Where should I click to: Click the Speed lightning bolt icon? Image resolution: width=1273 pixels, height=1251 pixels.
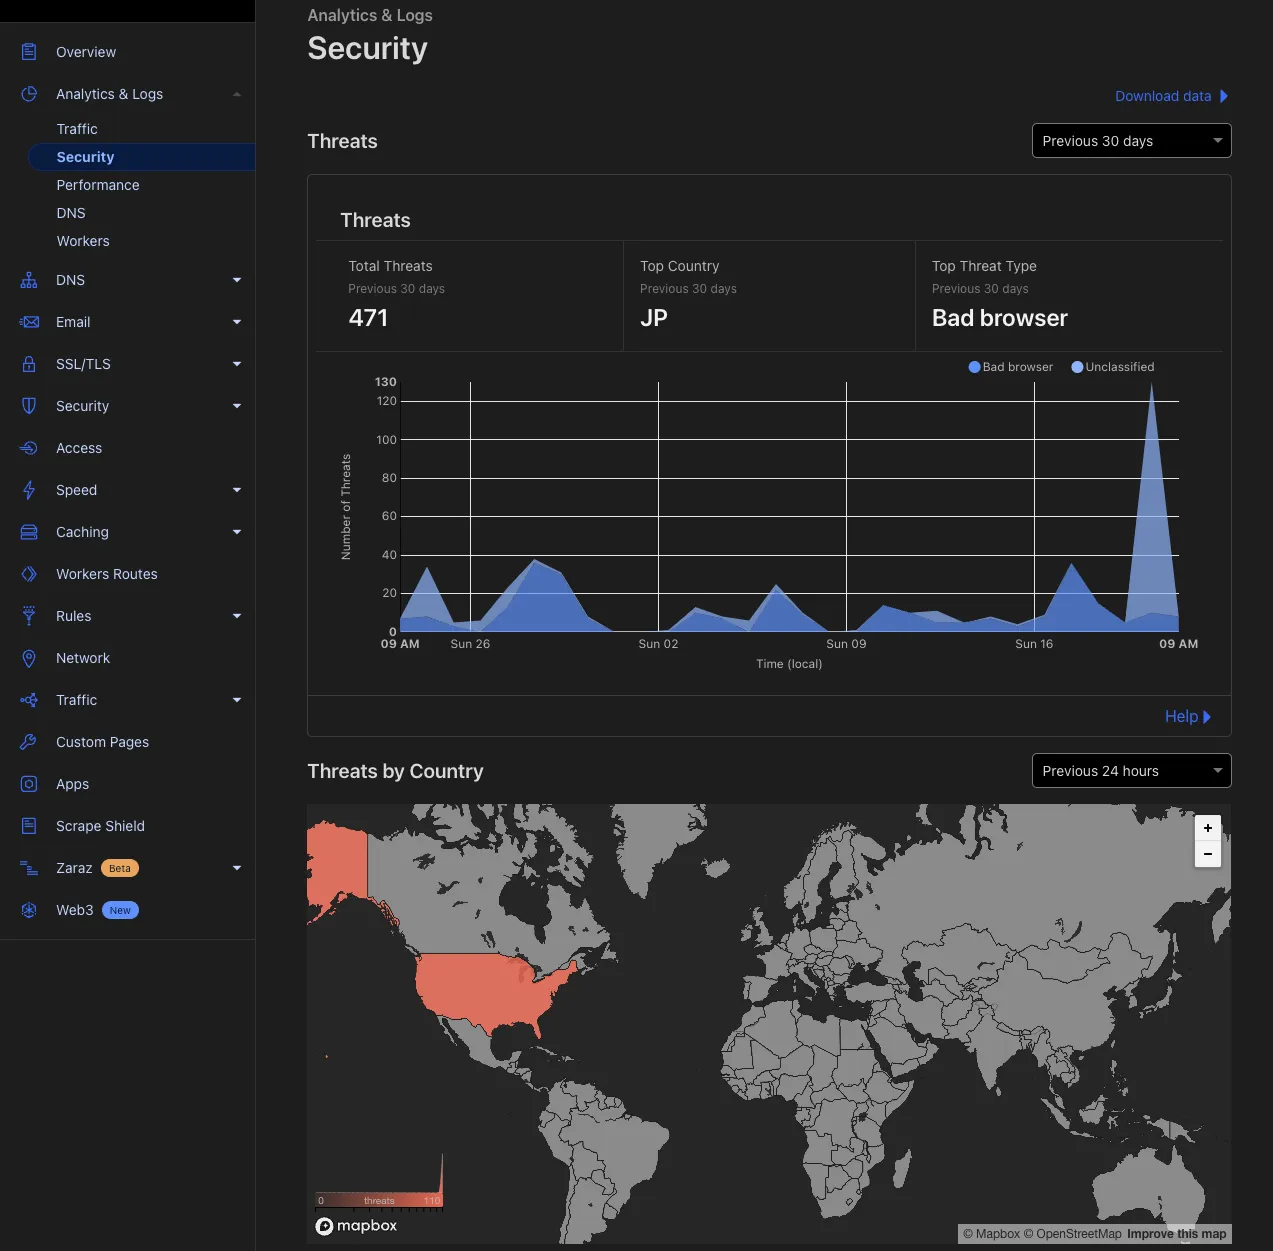tap(29, 490)
